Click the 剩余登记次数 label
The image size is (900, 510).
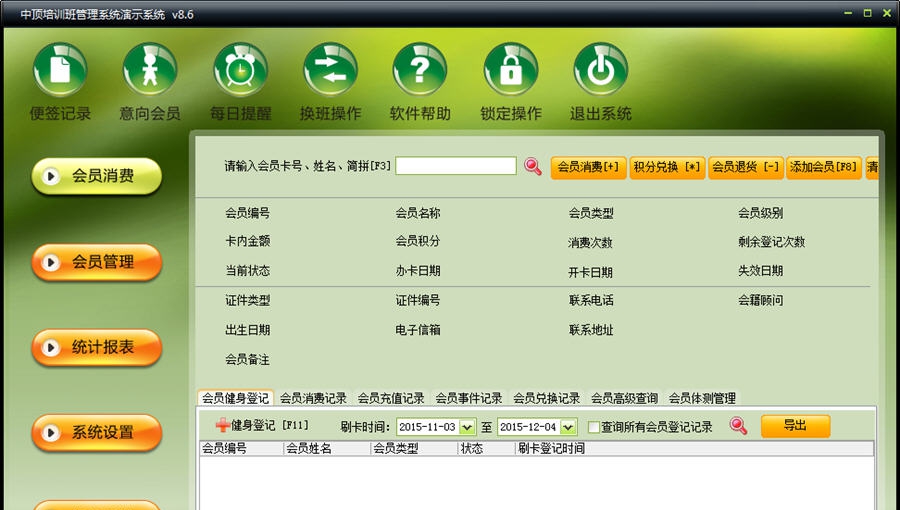coord(772,242)
